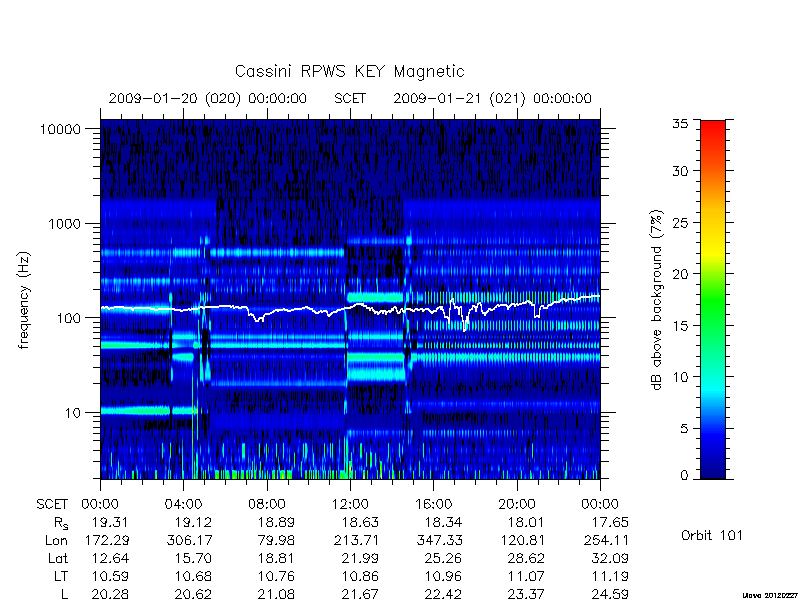Click the '100' frequency tick label
The width and height of the screenshot is (800, 600).
[x=69, y=318]
